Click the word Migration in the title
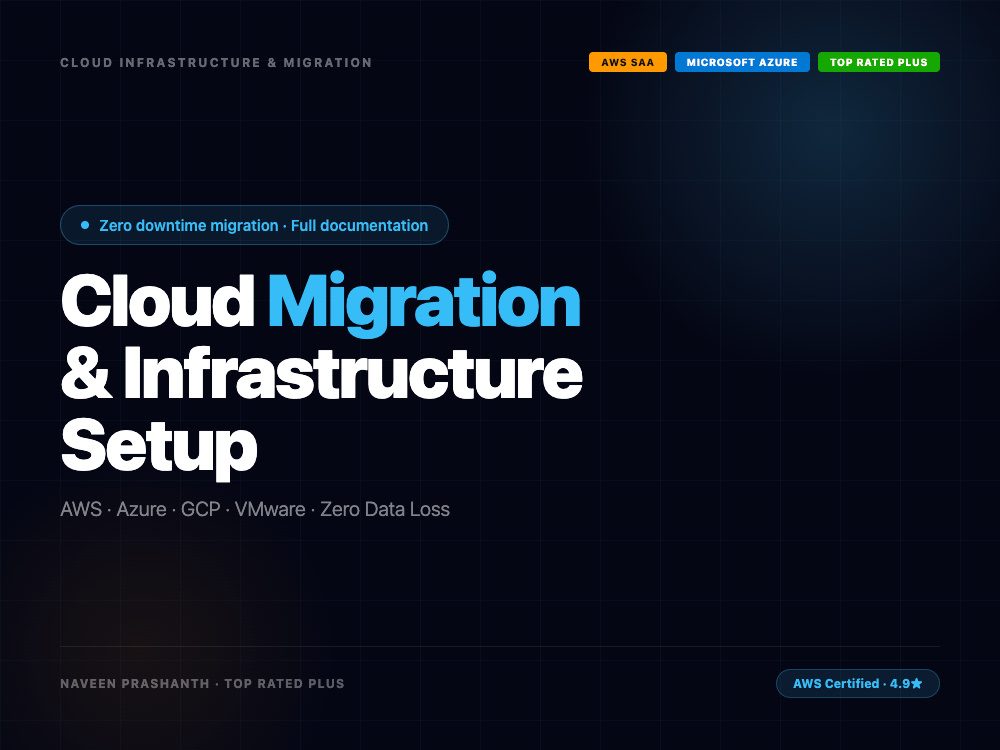Viewport: 1000px width, 750px height. (424, 304)
